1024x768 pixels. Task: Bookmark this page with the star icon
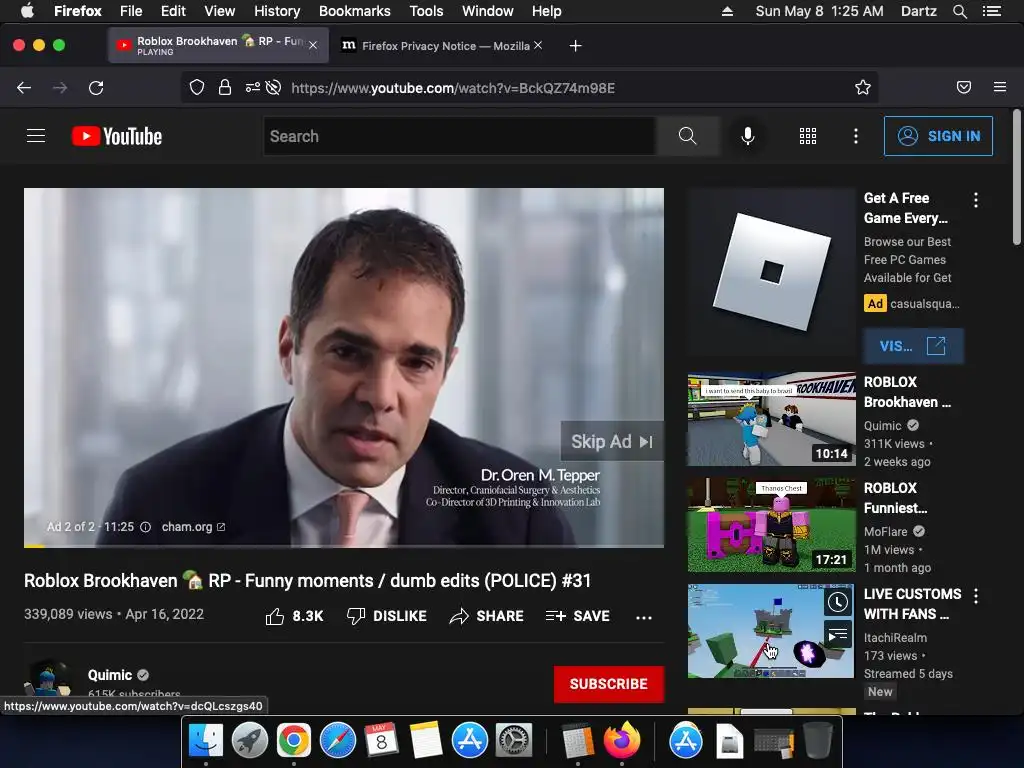pos(863,88)
